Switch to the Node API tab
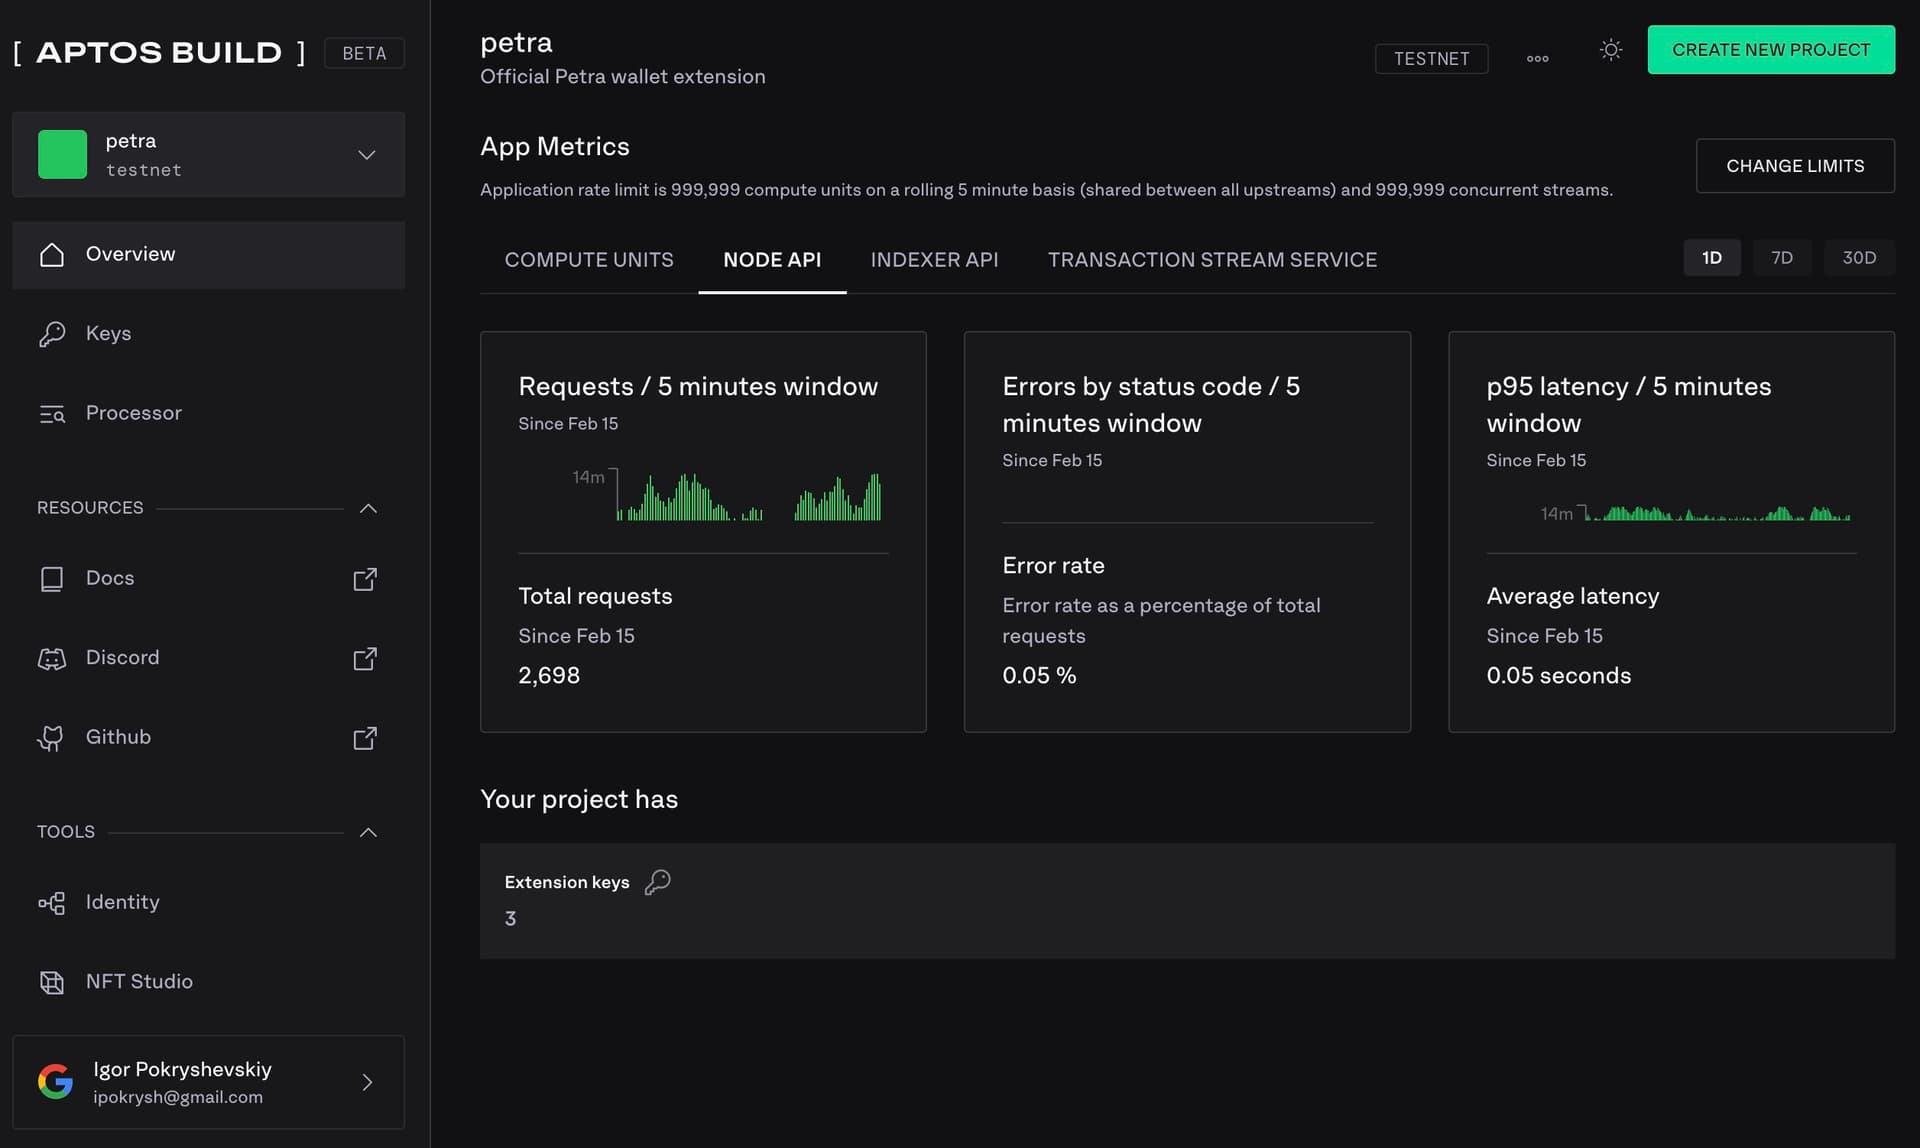Viewport: 1920px width, 1148px height. [772, 260]
